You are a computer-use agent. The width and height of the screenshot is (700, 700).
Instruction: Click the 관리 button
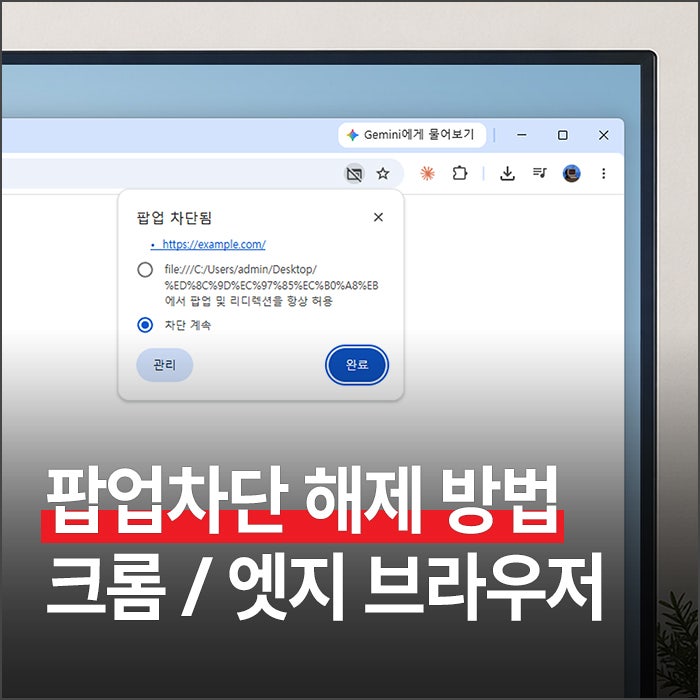coord(165,365)
